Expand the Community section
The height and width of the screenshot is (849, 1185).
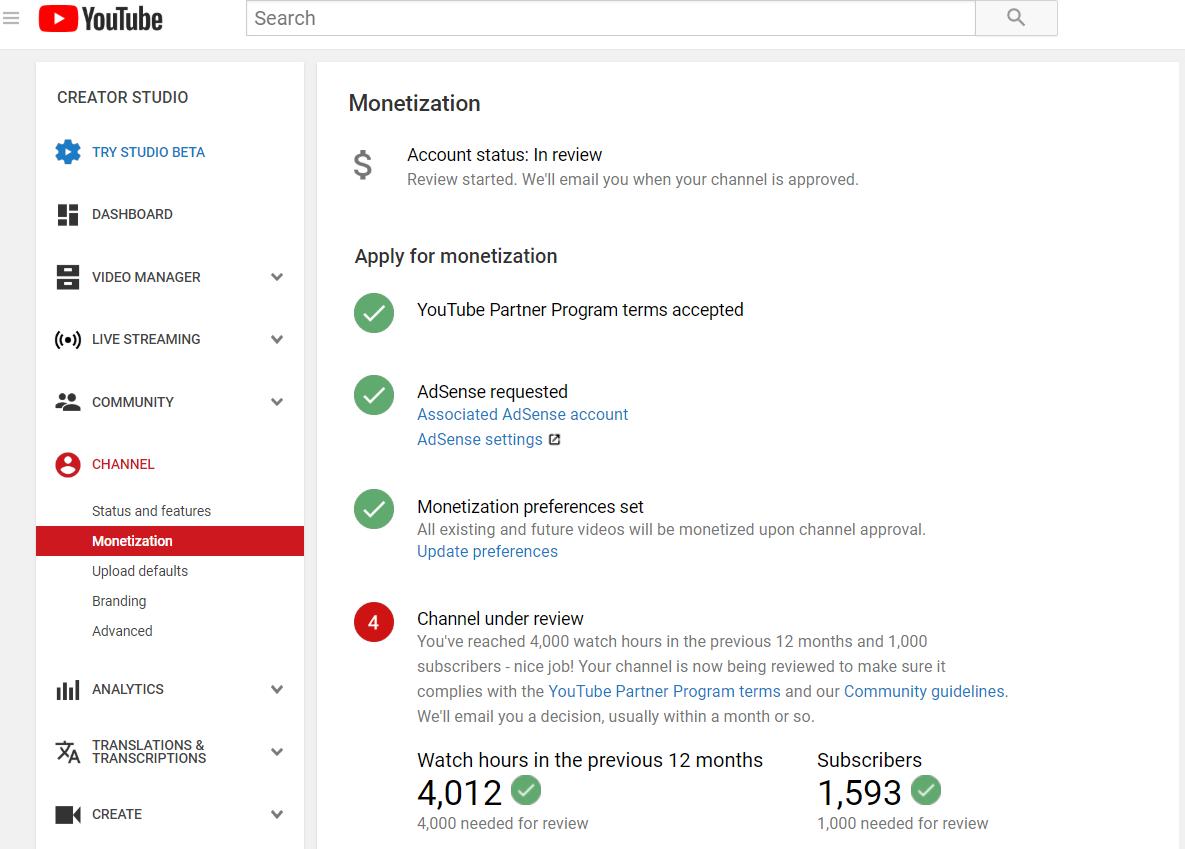(x=277, y=402)
